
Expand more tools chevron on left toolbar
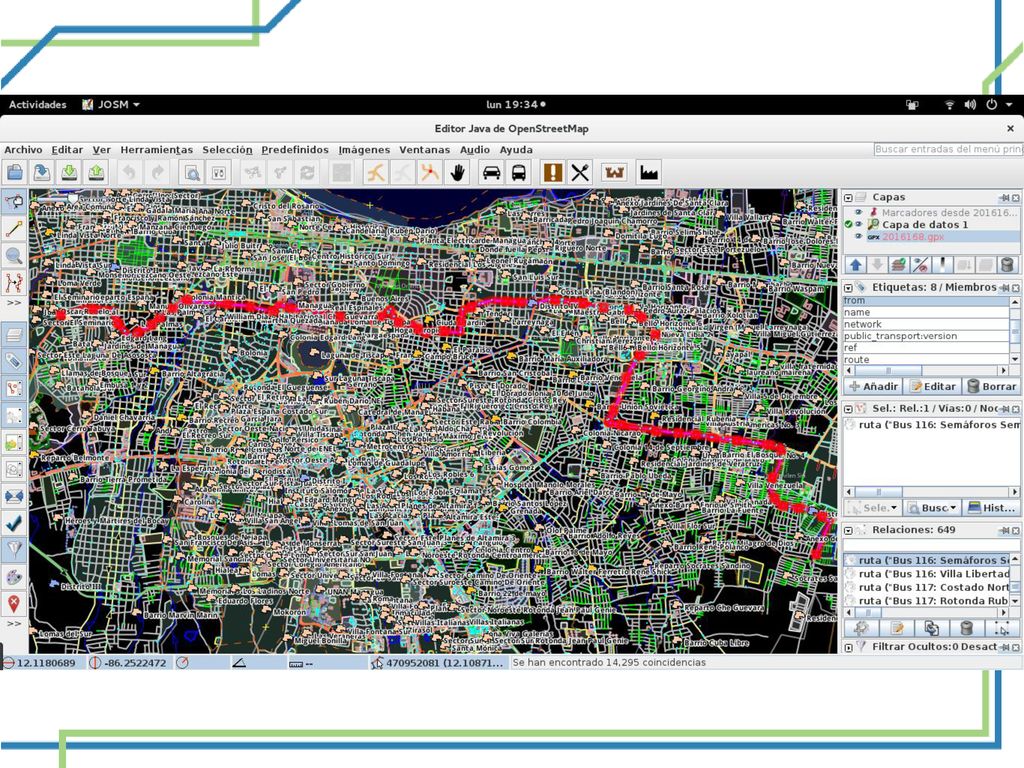coord(14,303)
